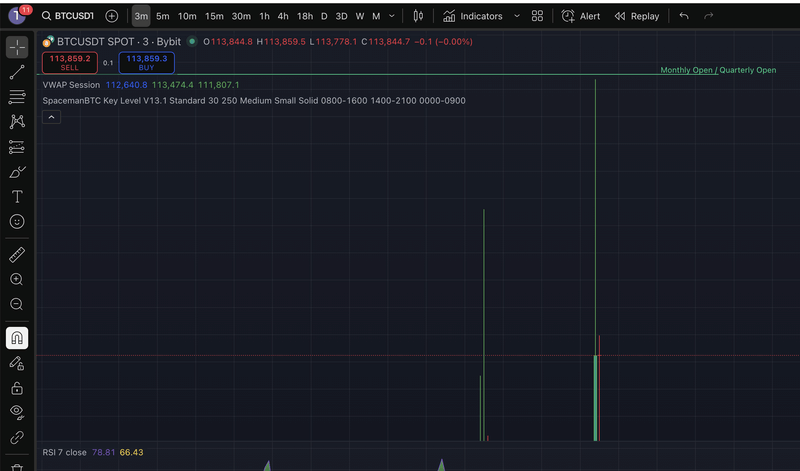The width and height of the screenshot is (800, 471).
Task: Expand the favorite indicators dropdown arrow
Action: point(517,16)
